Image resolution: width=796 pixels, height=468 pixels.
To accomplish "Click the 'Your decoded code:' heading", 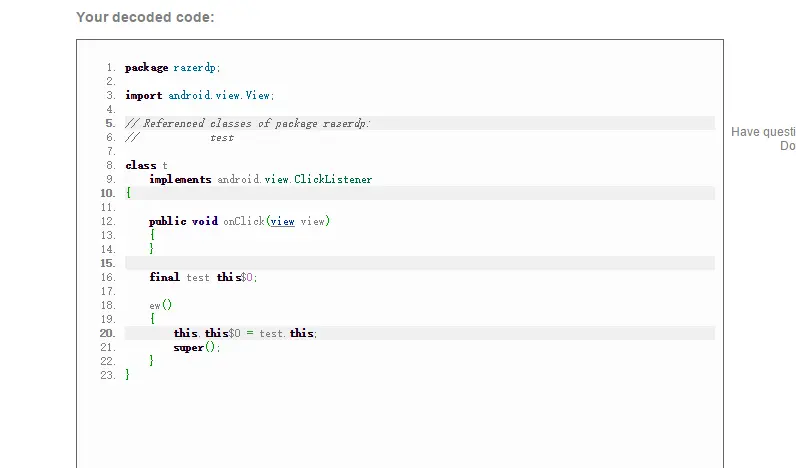I will 145,17.
